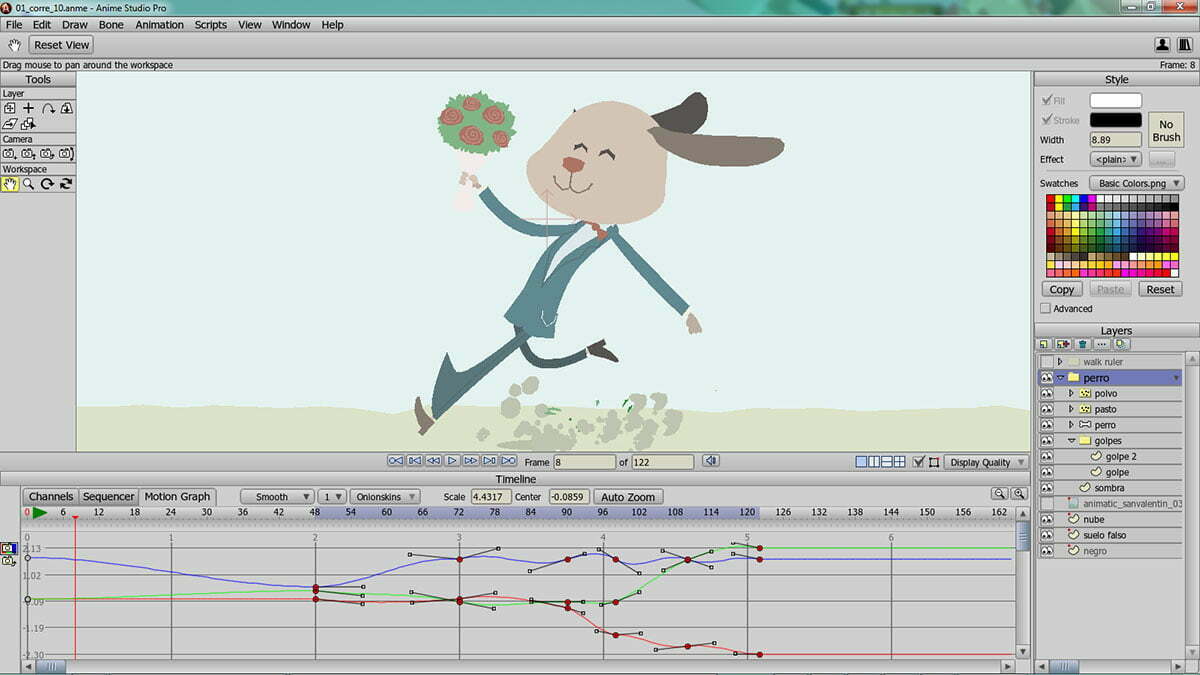Select the Track Camera tool
The height and width of the screenshot is (675, 1200).
point(9,154)
